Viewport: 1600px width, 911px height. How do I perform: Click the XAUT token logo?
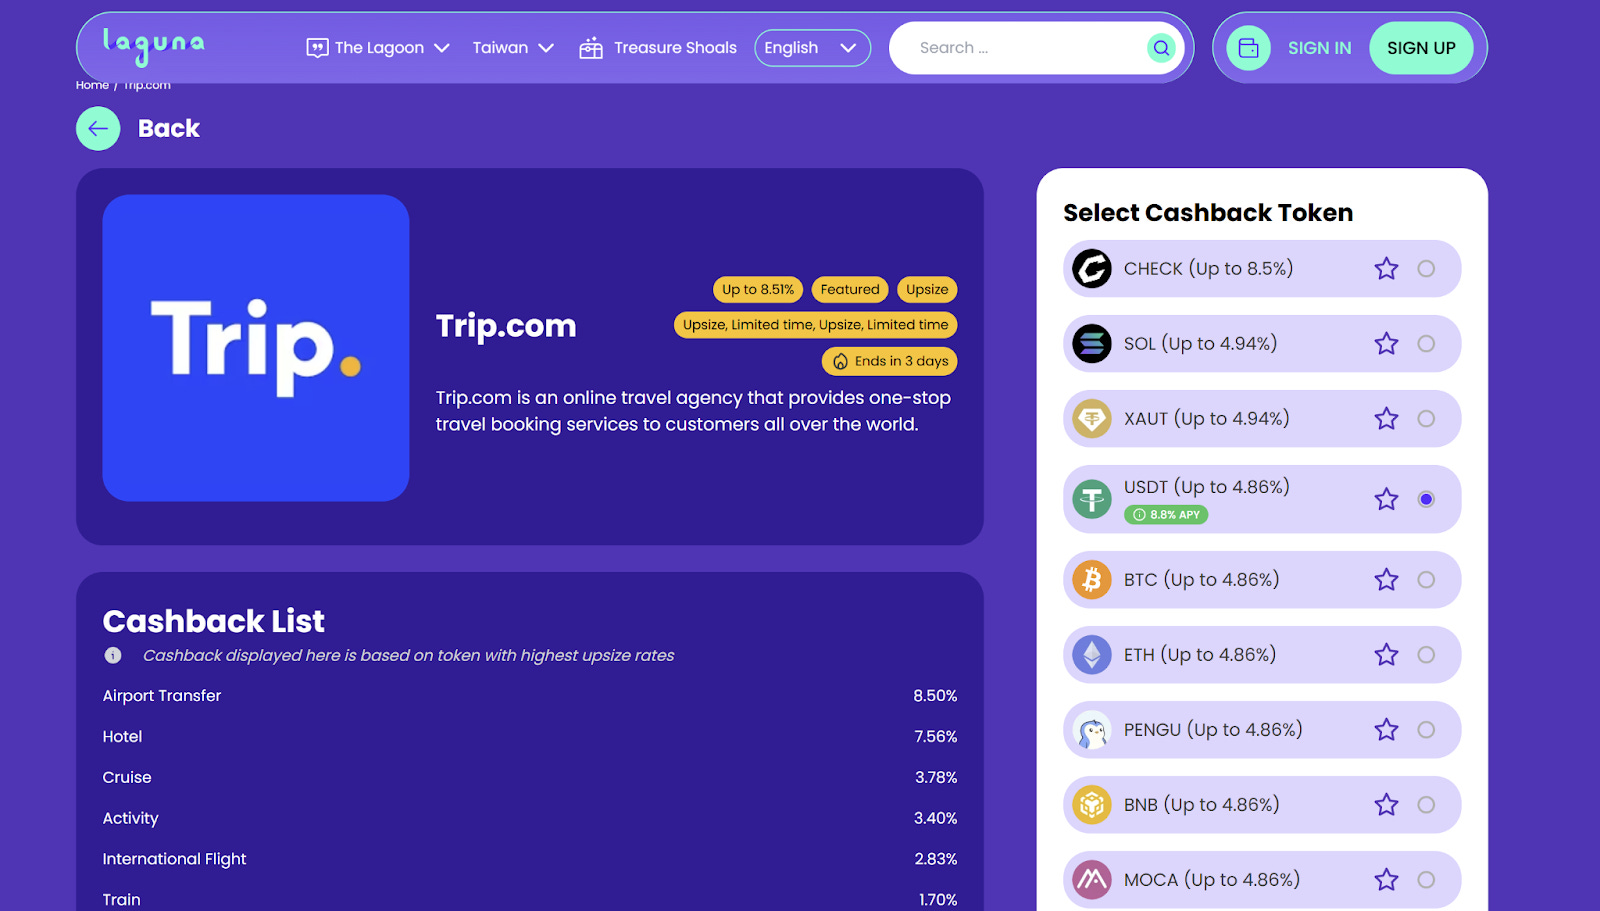pyautogui.click(x=1092, y=419)
